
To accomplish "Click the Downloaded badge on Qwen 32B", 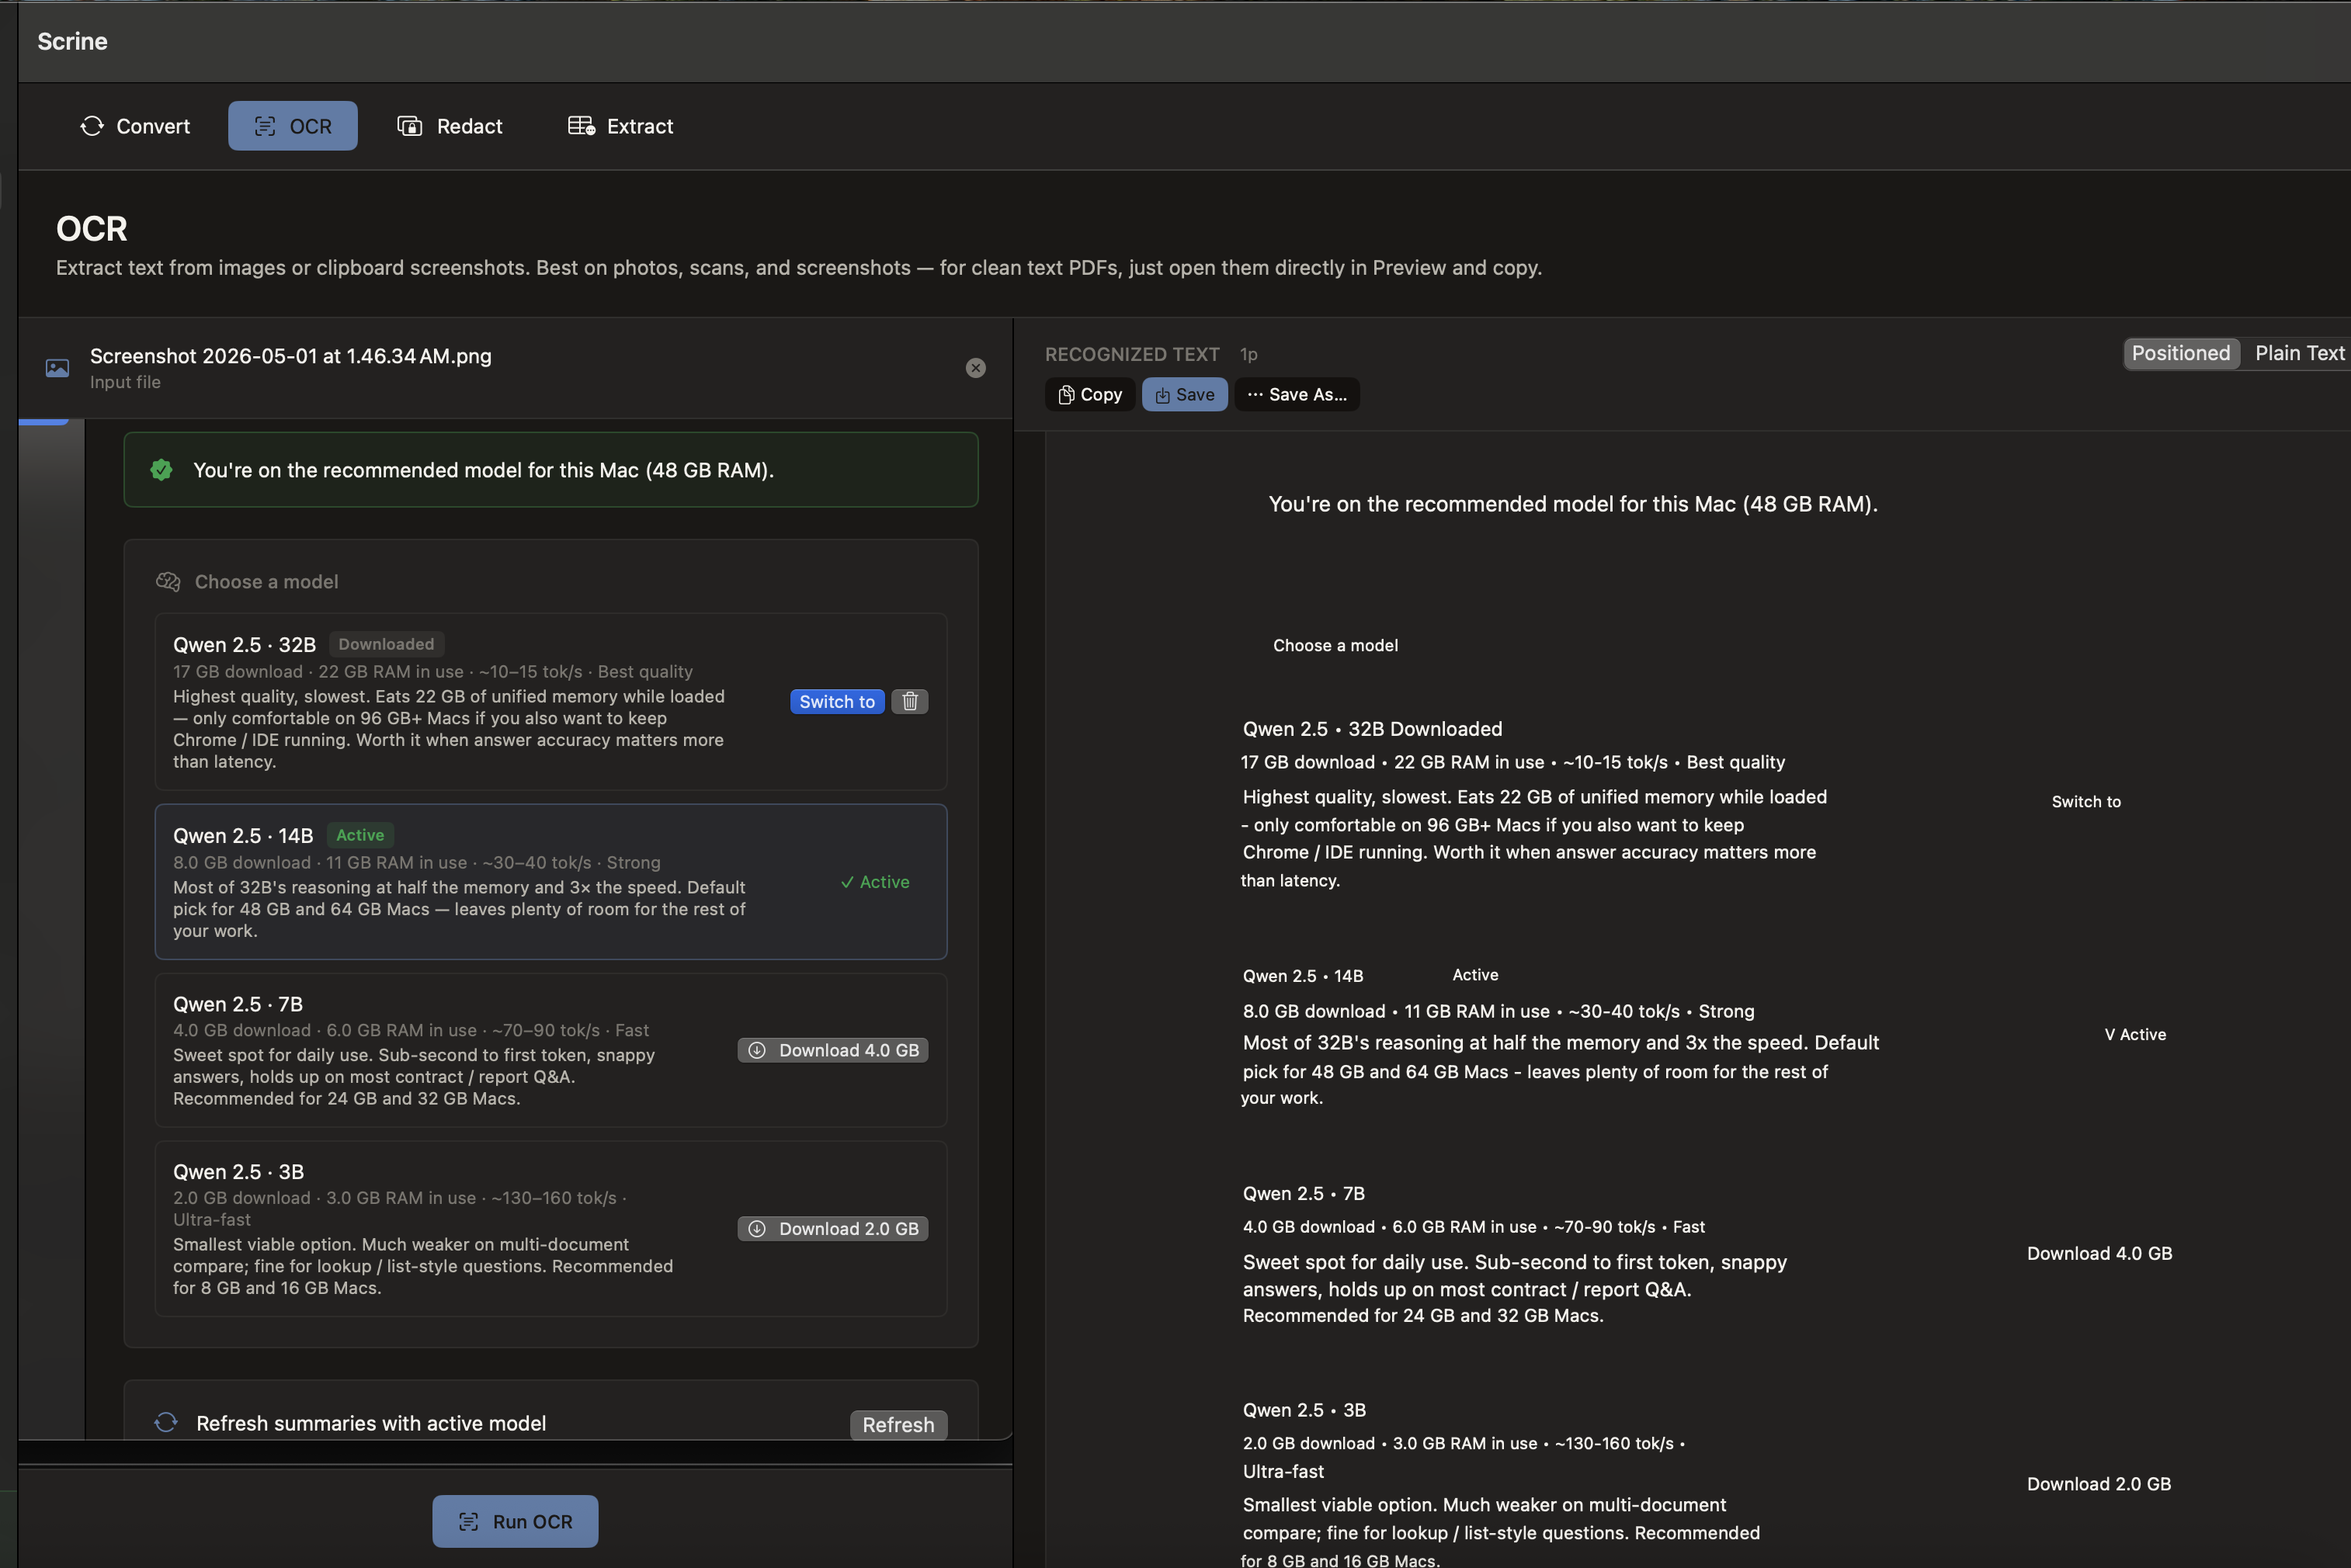I will 386,645.
